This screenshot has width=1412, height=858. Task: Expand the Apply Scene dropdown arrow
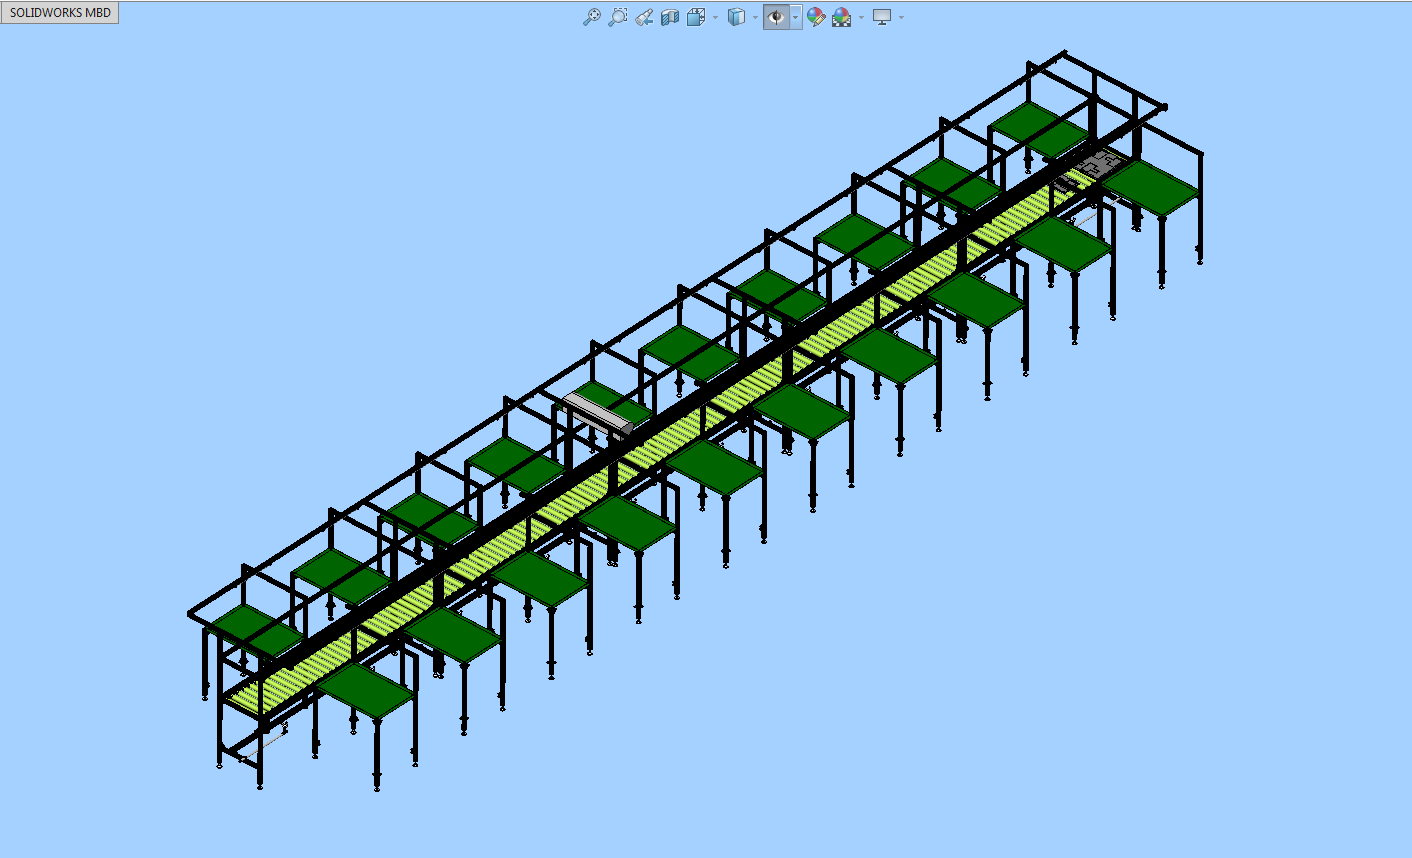point(861,17)
